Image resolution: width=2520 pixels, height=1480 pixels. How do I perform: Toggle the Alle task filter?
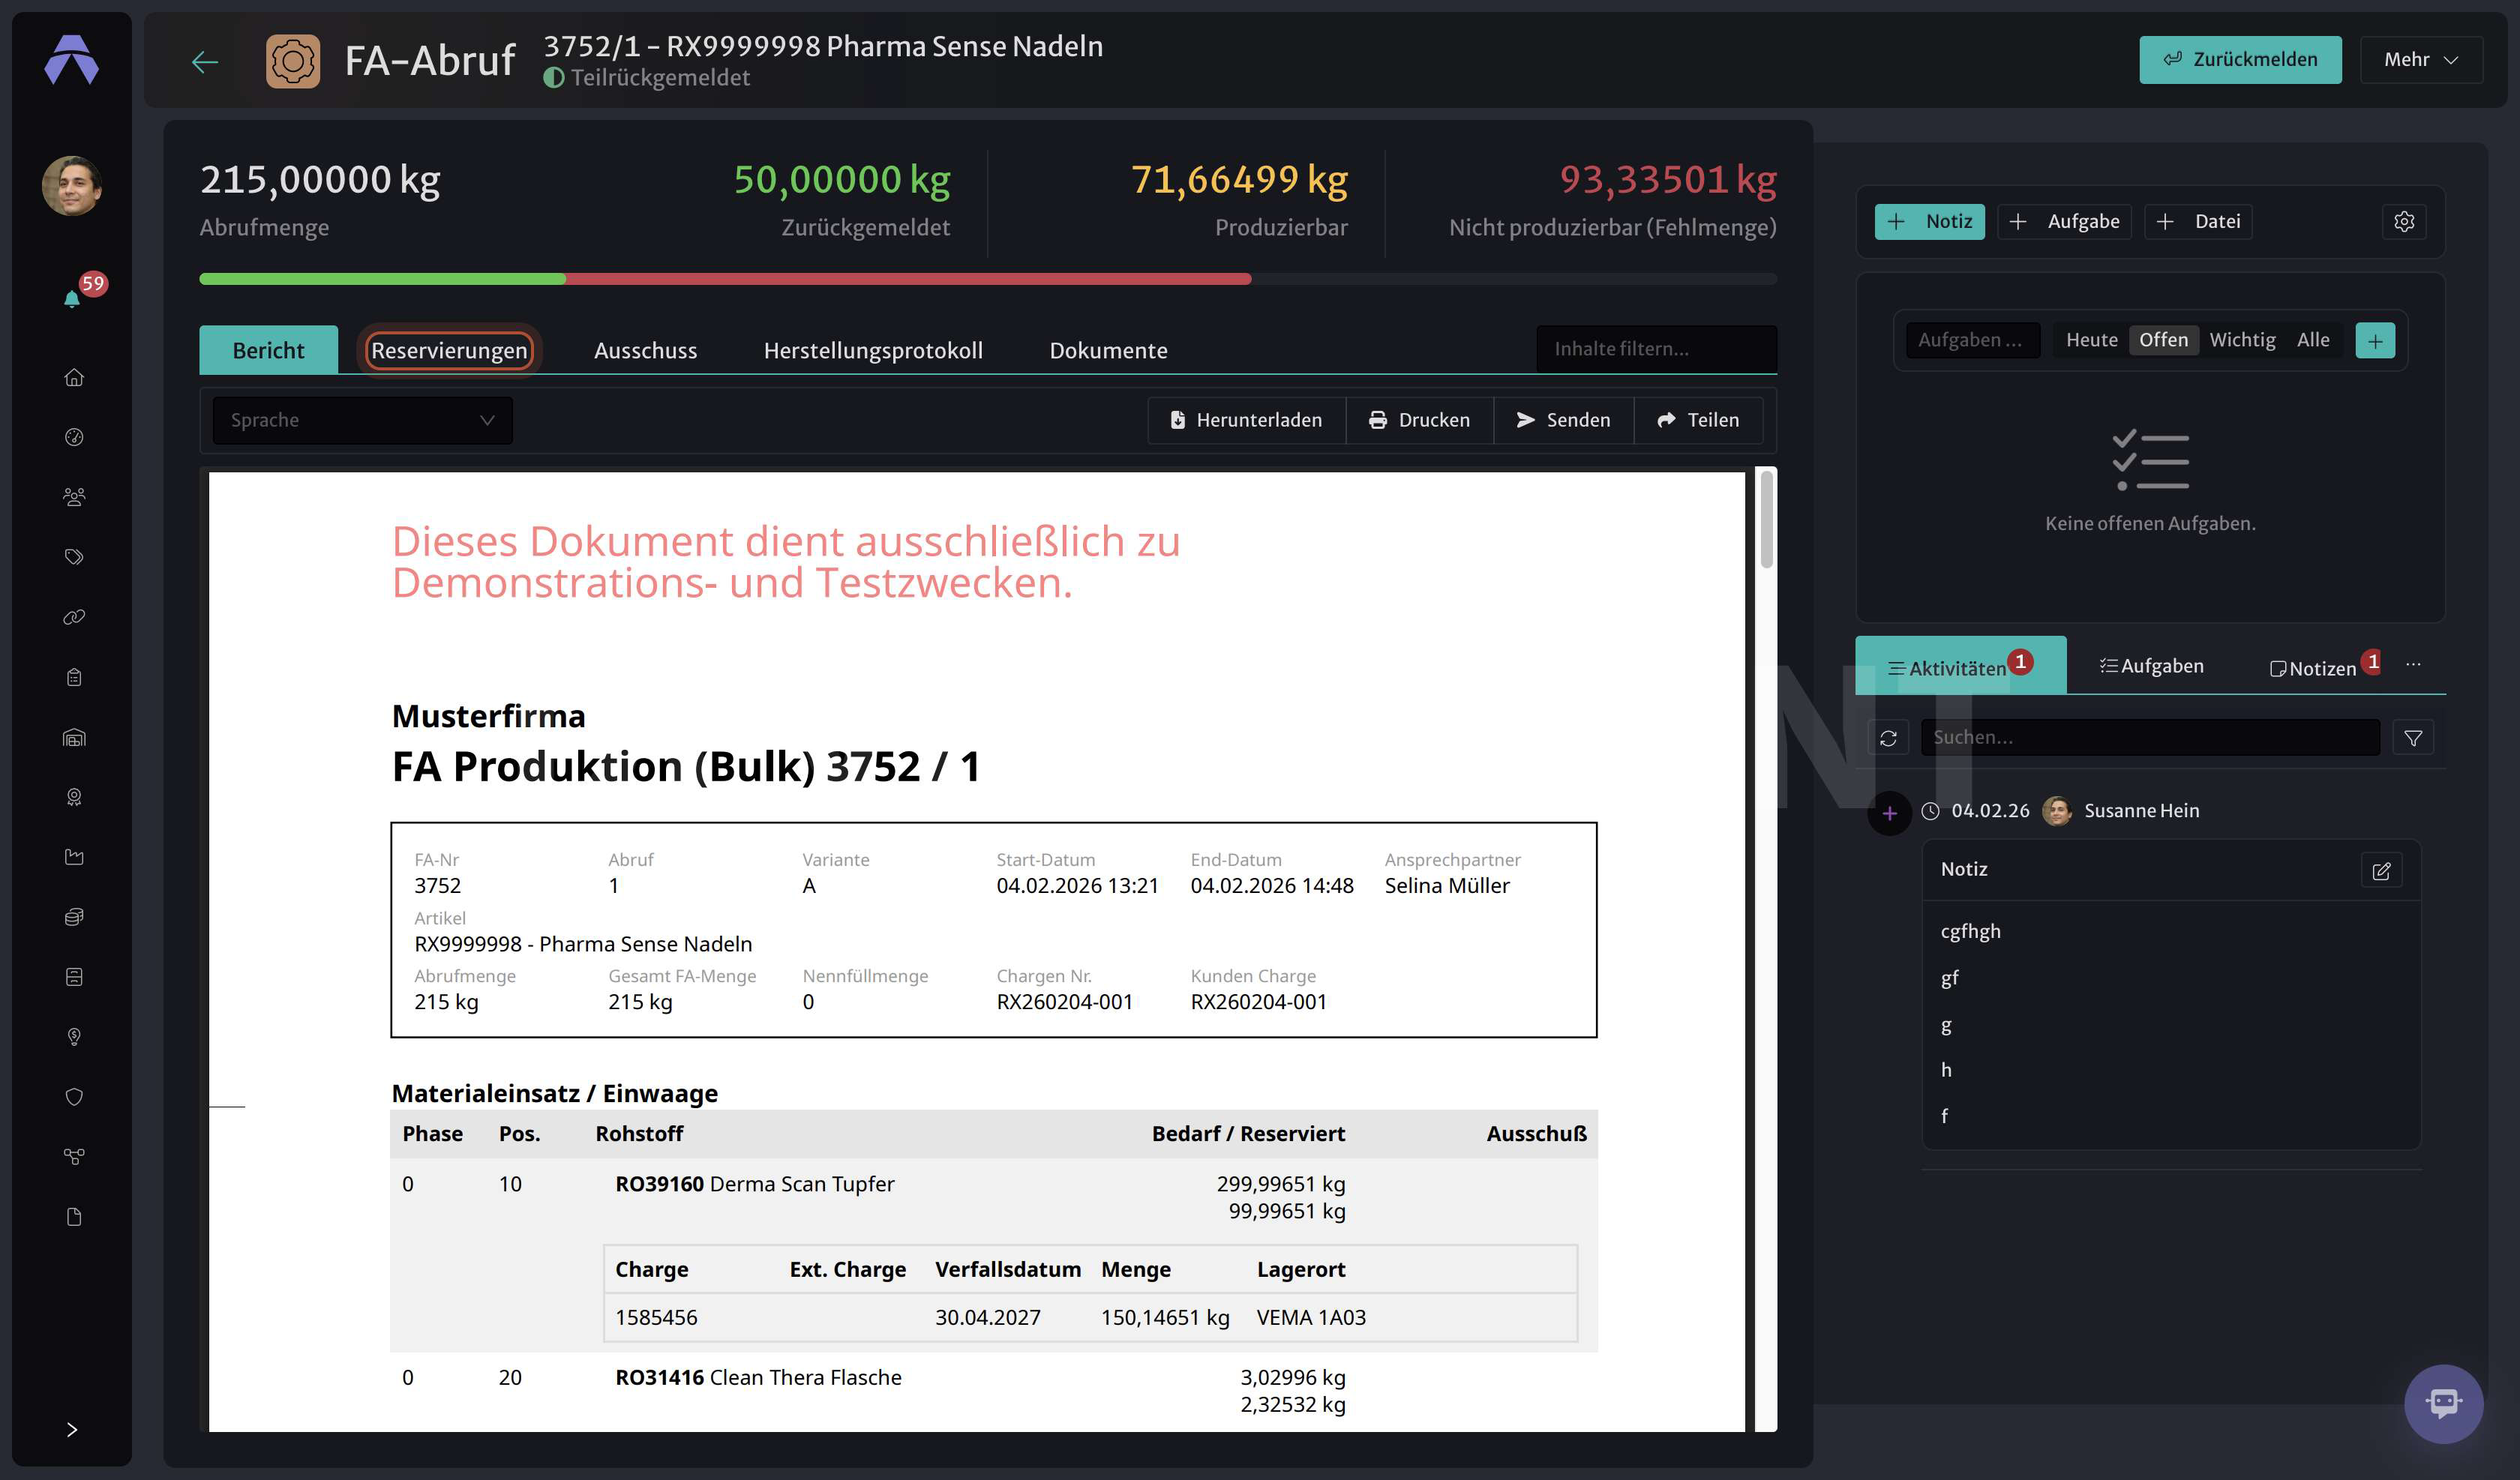coord(2313,340)
